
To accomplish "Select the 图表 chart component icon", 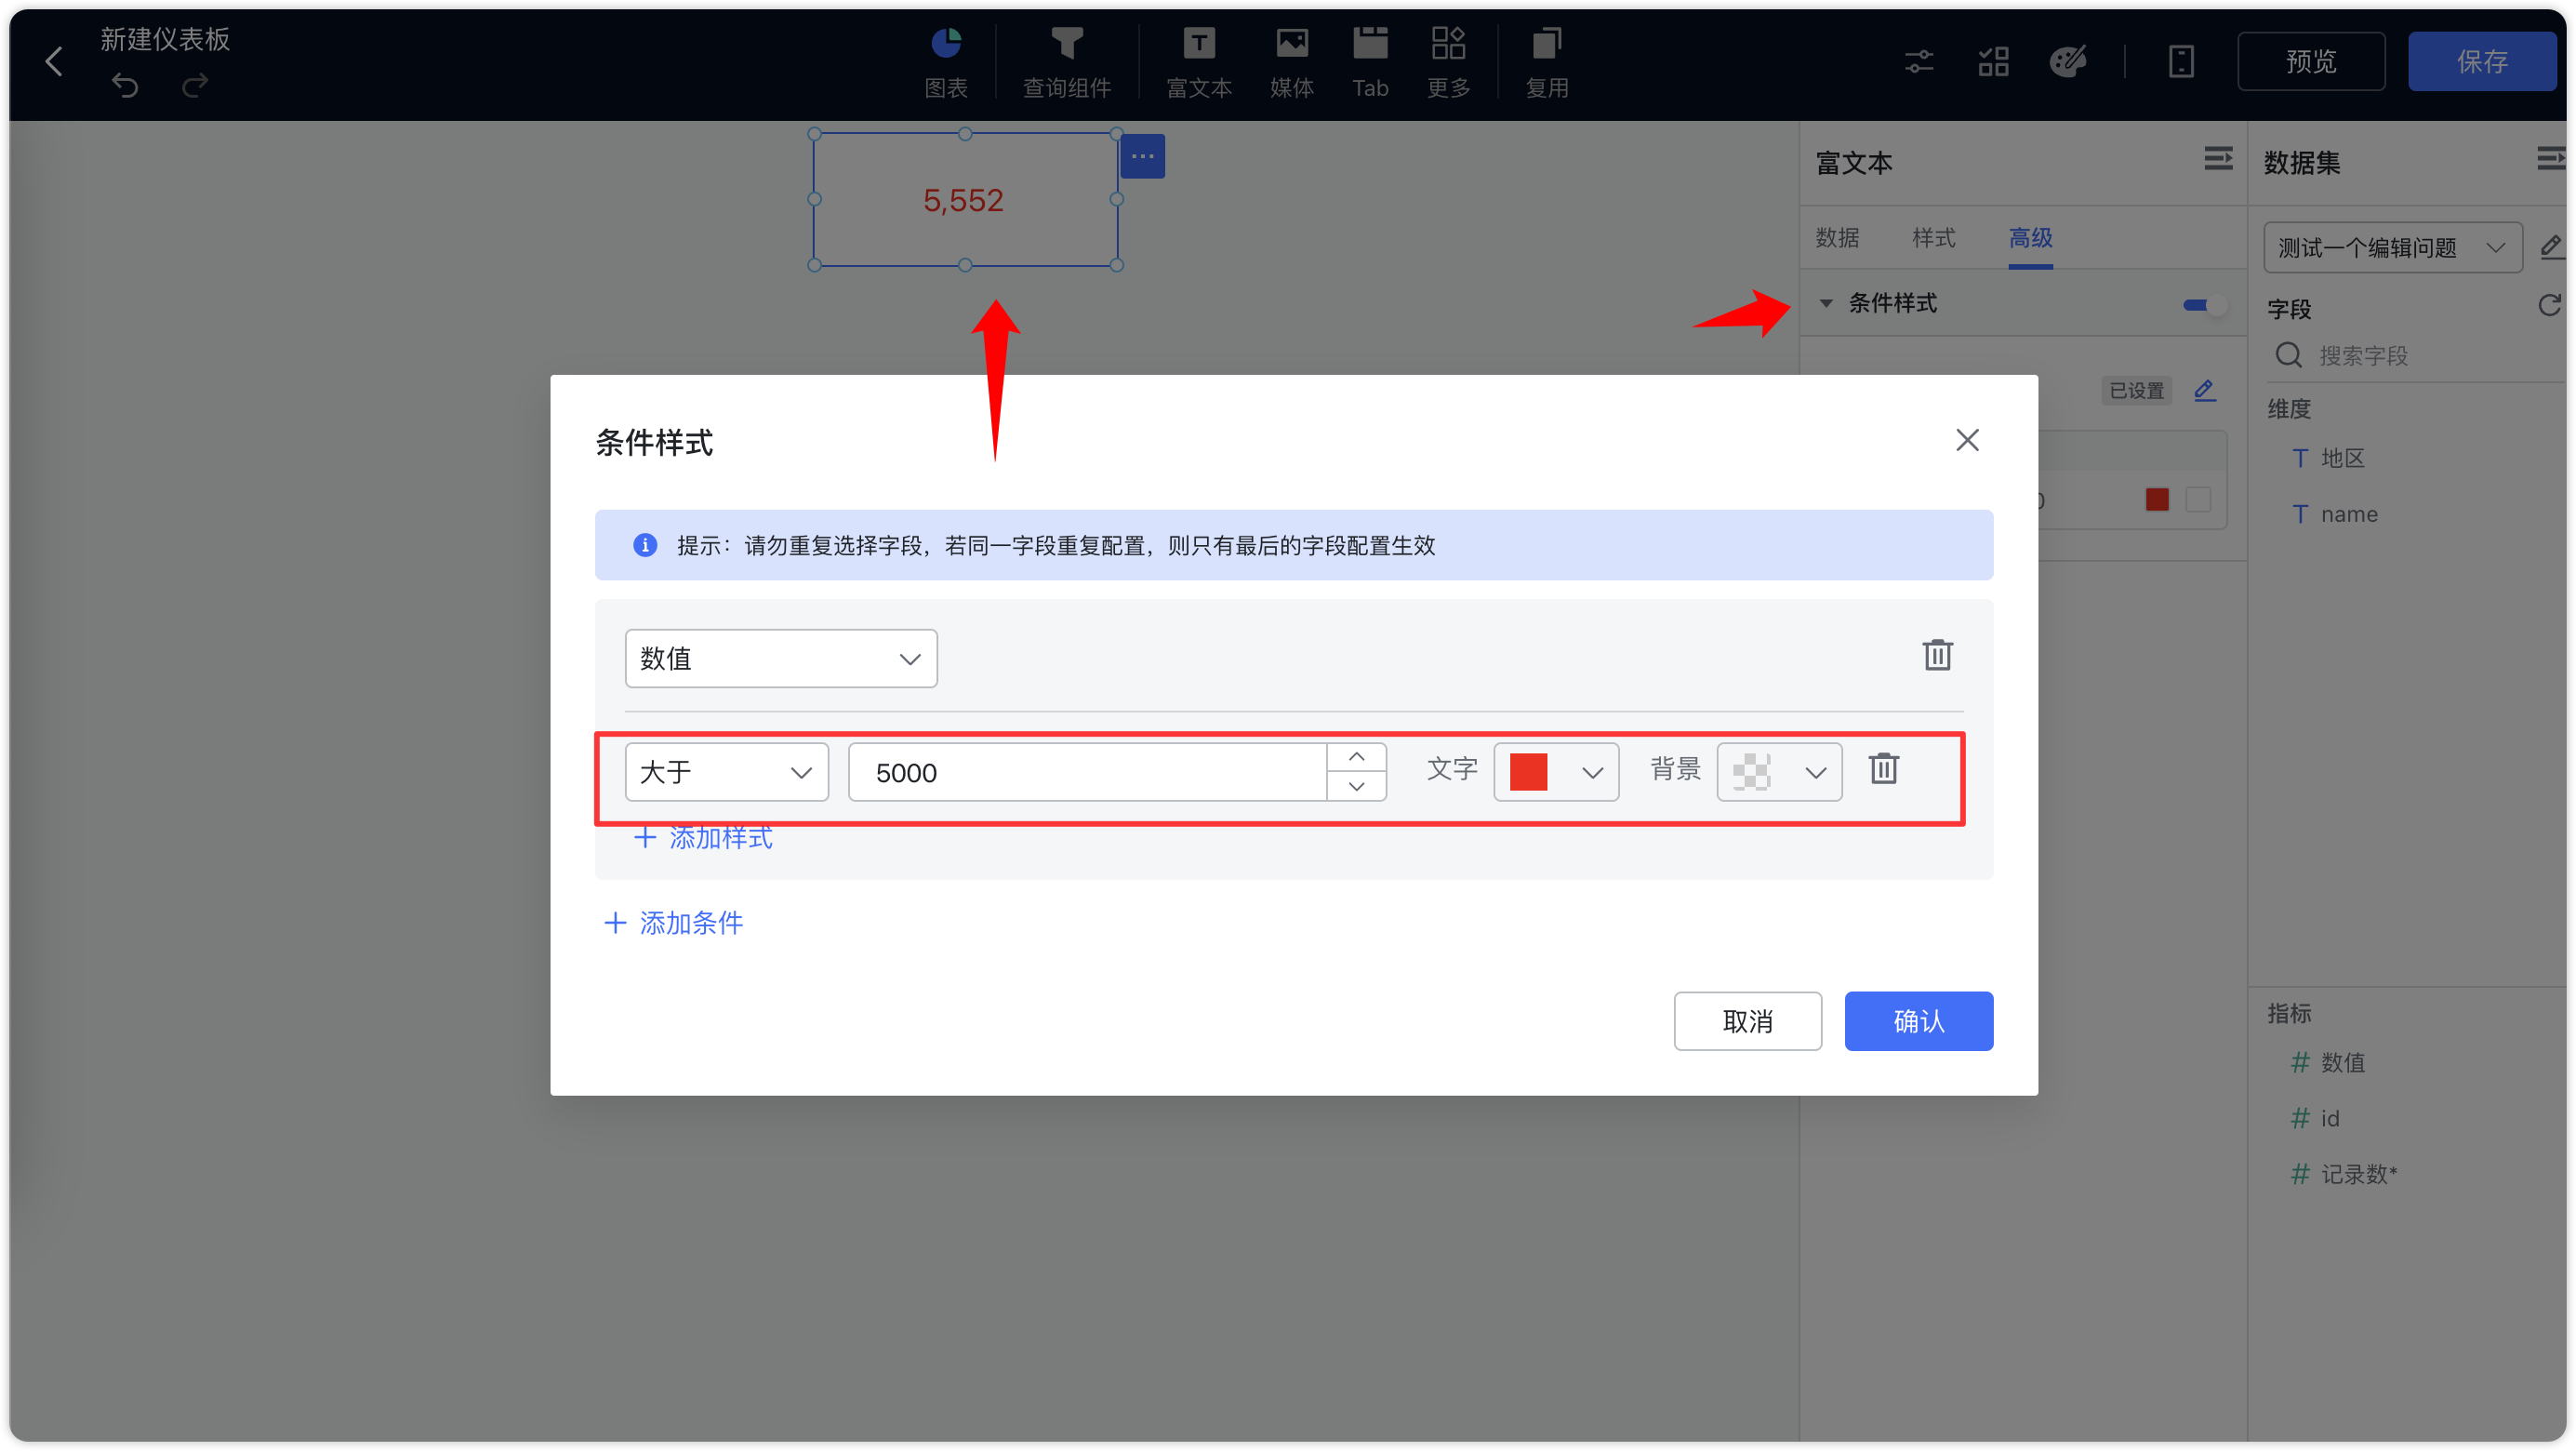I will [945, 60].
